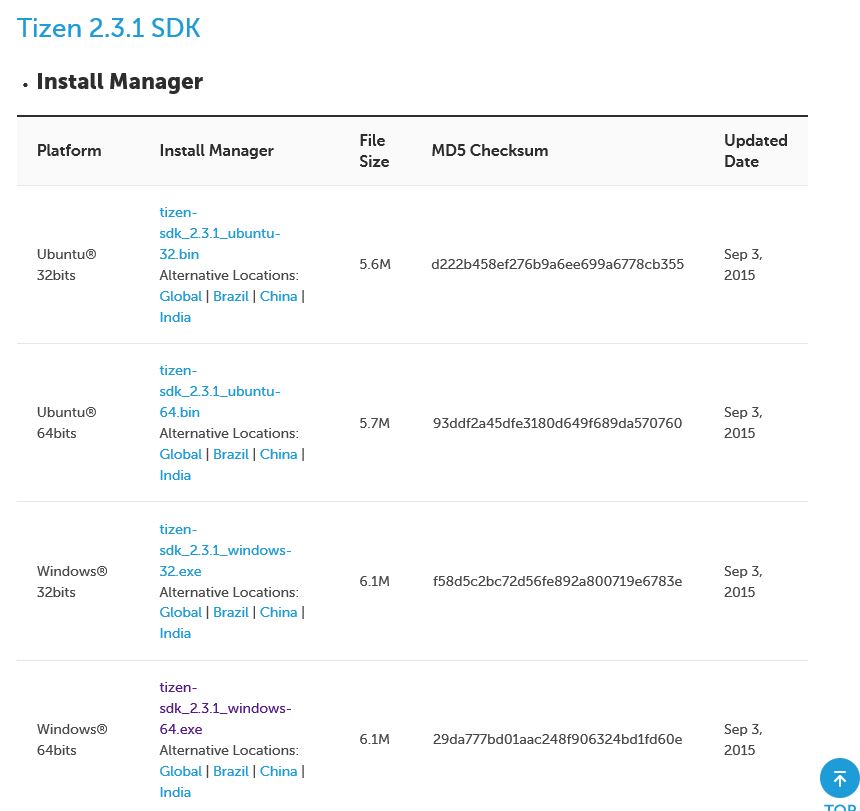Click Sep 3, 2015 date for Windows 64bits
The width and height of the screenshot is (860, 811).
click(743, 739)
